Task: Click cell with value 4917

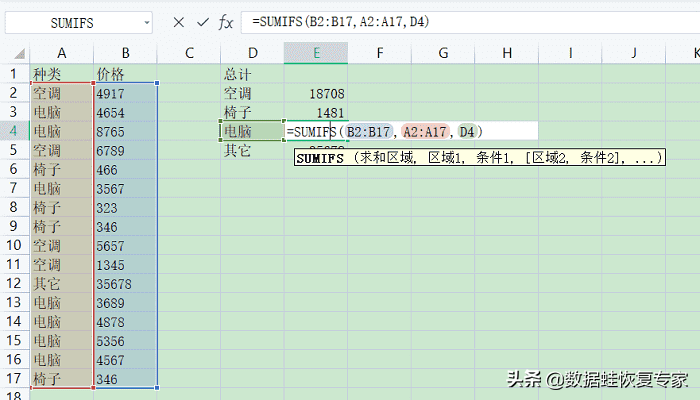Action: pos(125,93)
